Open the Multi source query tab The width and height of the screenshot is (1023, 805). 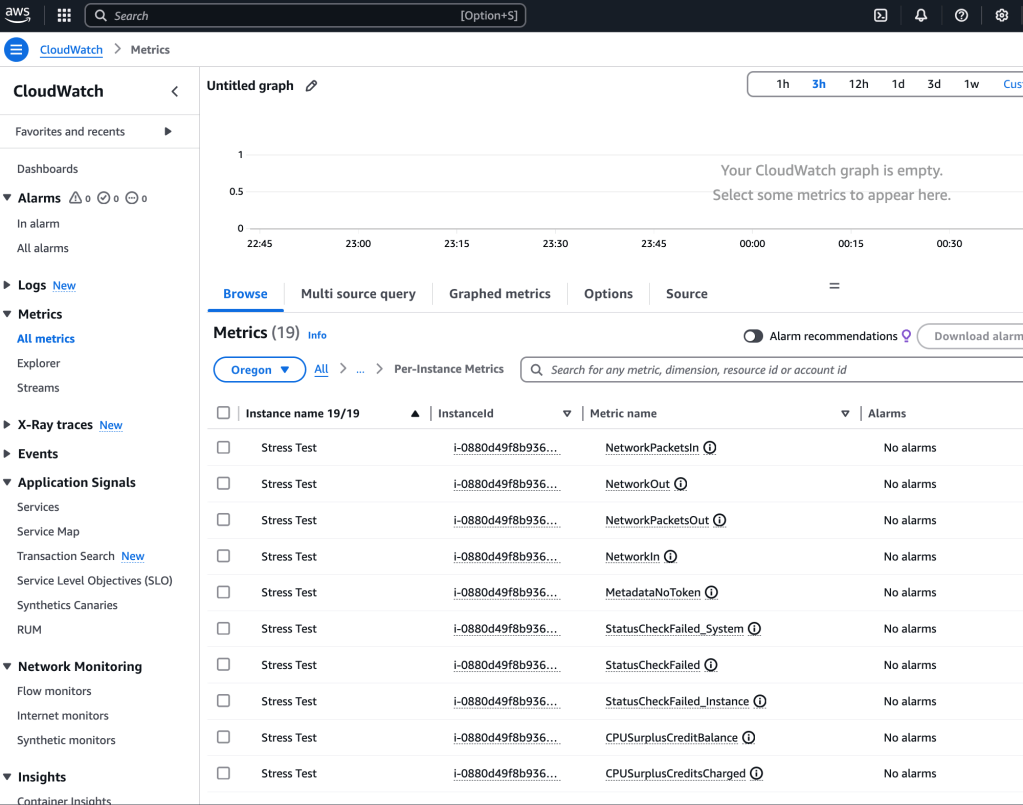pos(358,294)
